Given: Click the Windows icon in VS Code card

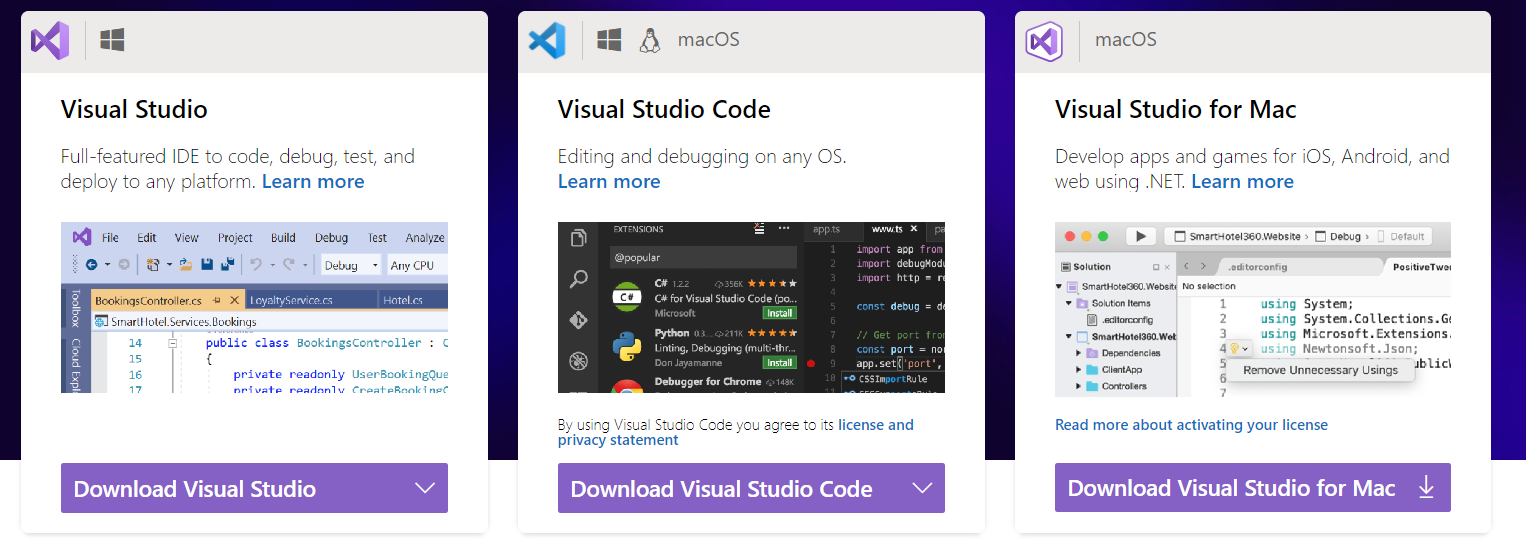Looking at the screenshot, I should click(609, 41).
